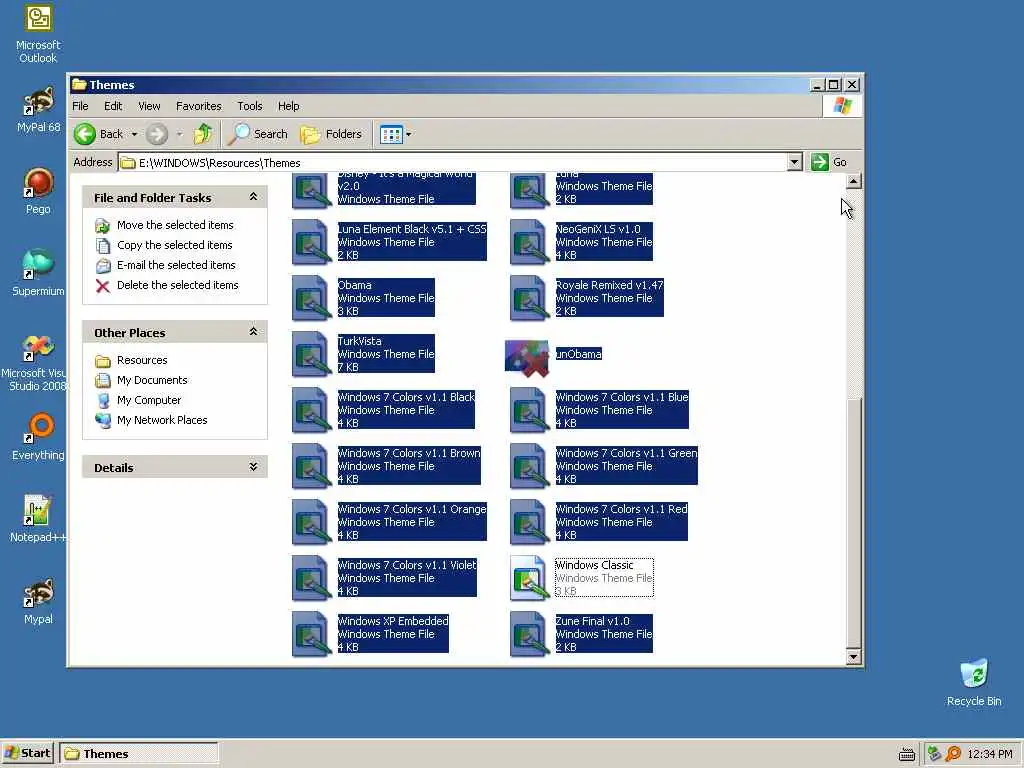Screen dimensions: 1024x768
Task: Open the Help menu
Action: click(x=288, y=106)
